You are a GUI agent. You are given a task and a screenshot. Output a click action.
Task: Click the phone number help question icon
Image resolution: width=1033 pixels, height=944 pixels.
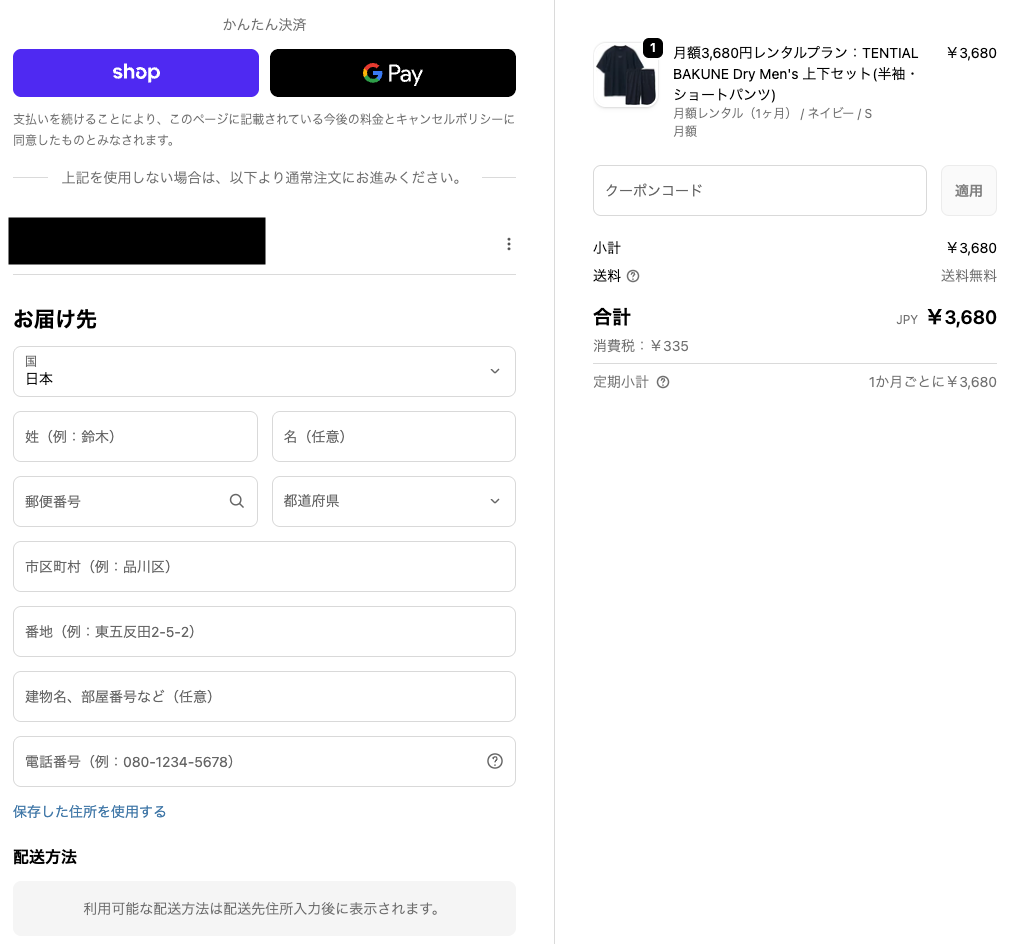(495, 761)
